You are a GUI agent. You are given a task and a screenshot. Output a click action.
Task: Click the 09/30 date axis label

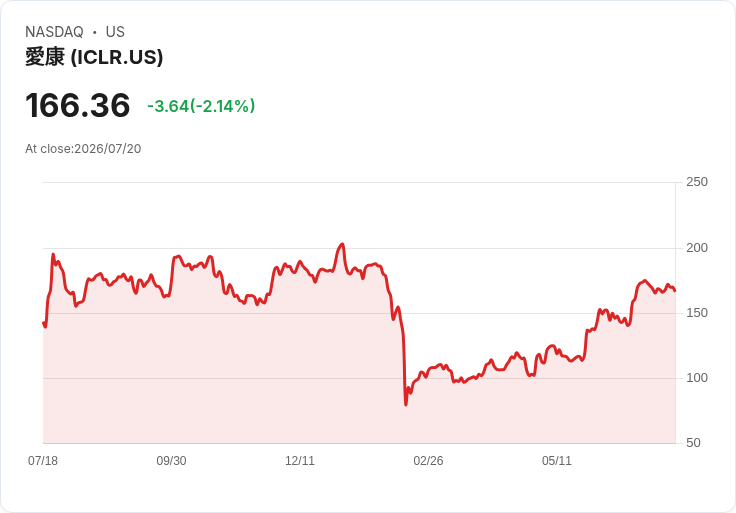tap(171, 461)
